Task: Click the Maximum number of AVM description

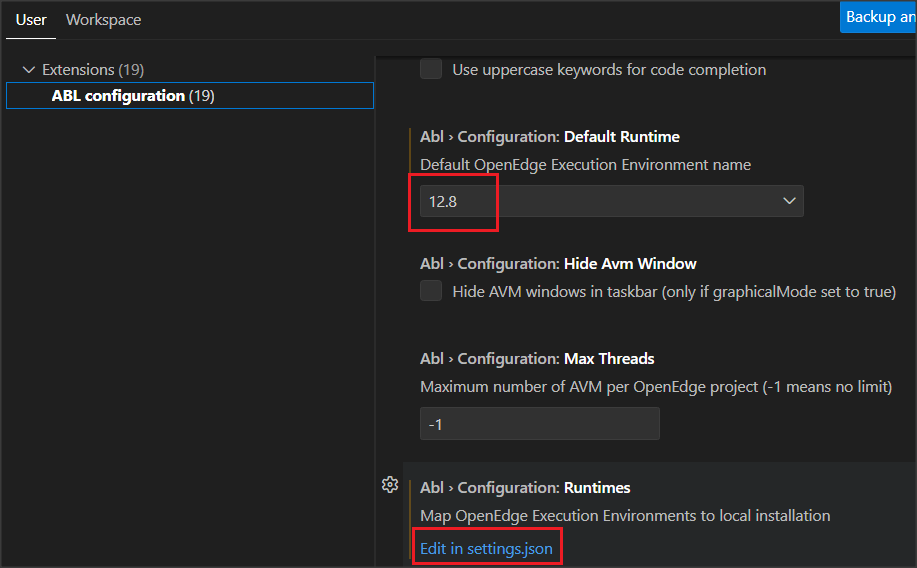Action: [x=655, y=386]
